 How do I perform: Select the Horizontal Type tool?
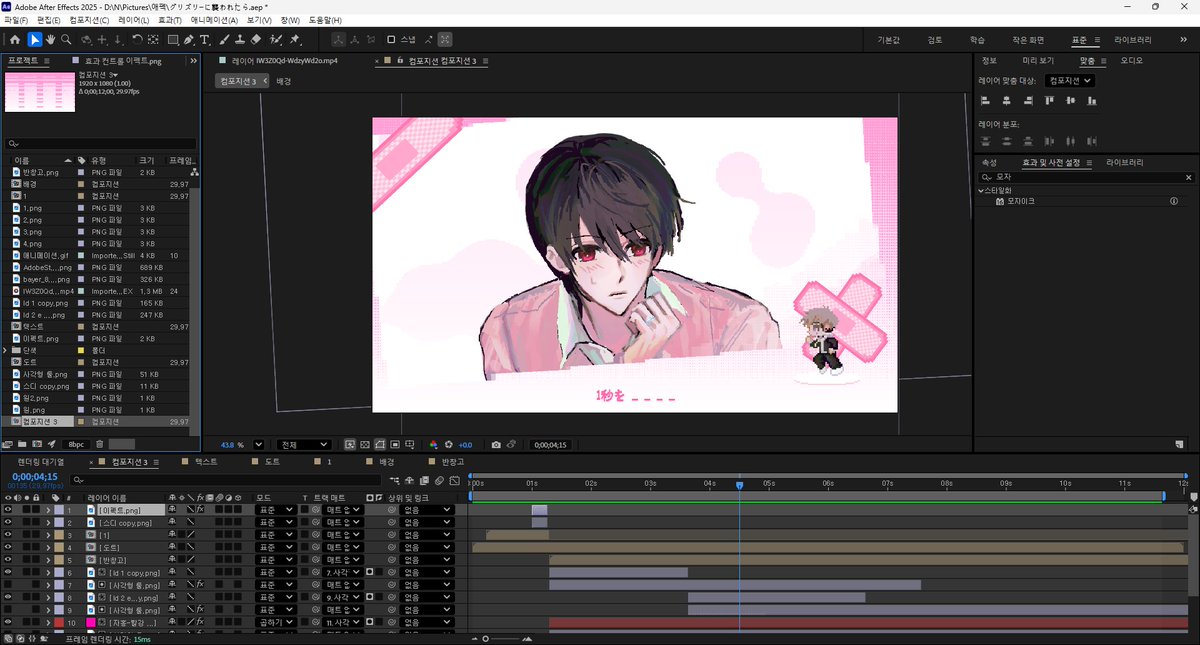coord(205,40)
